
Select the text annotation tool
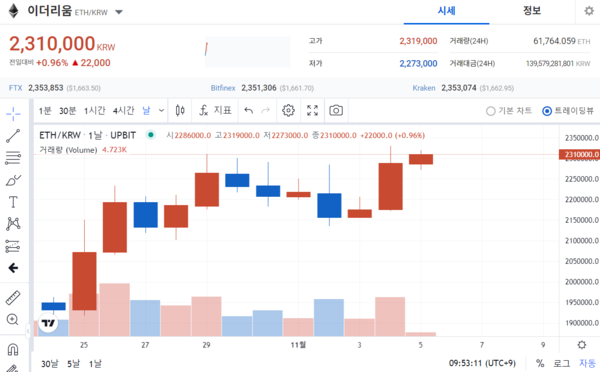tap(13, 202)
